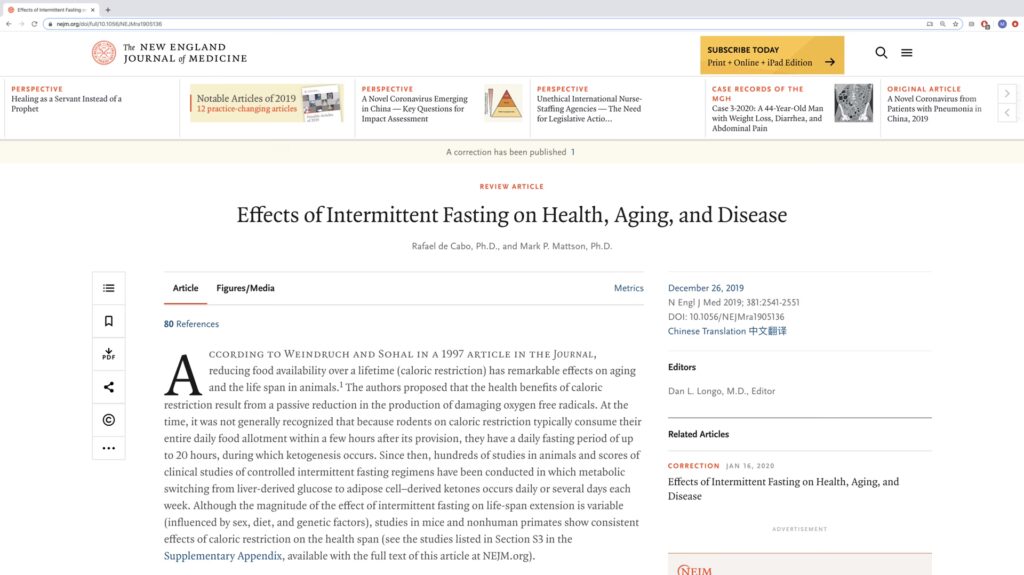Switch to the Figures/Media tab
This screenshot has width=1024, height=575.
[x=245, y=288]
